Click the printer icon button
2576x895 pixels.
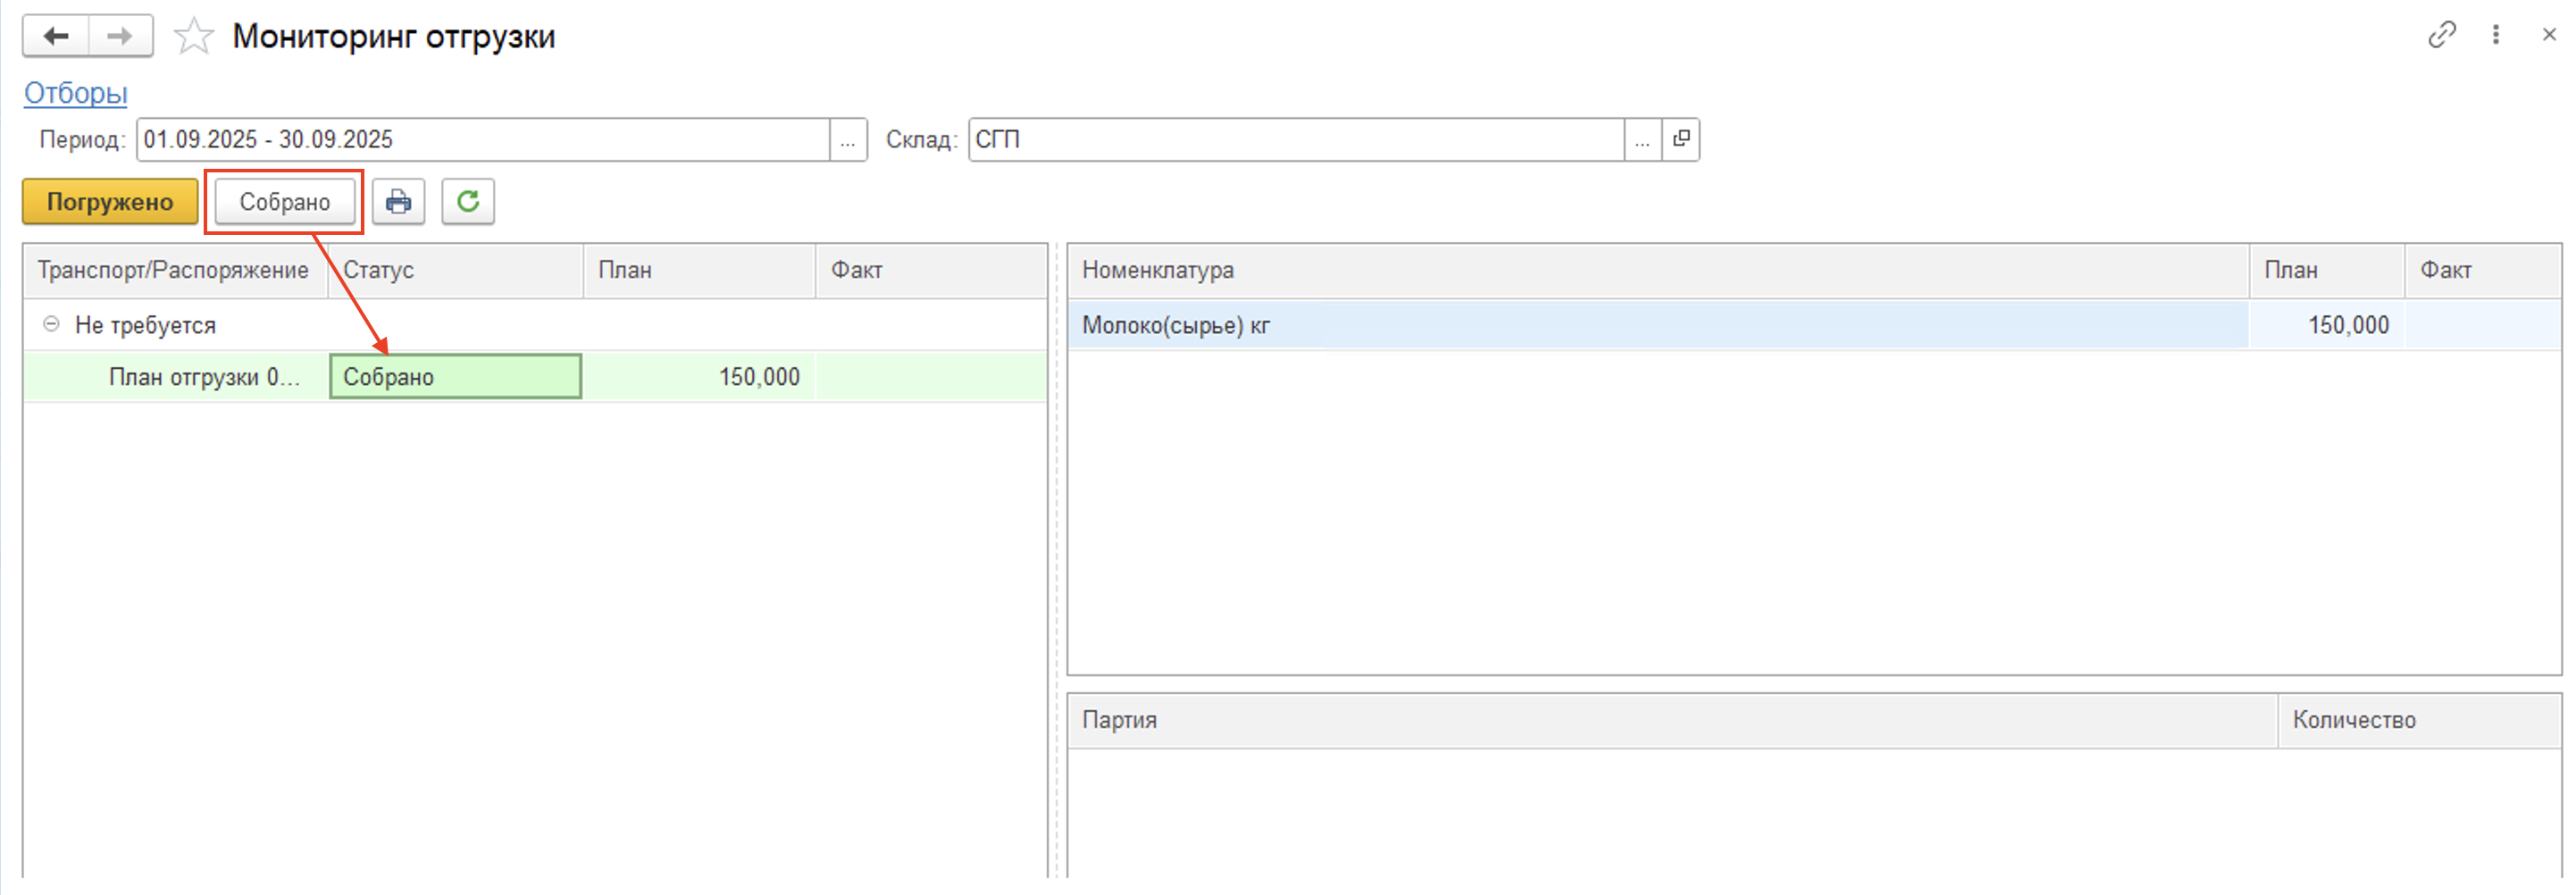pyautogui.click(x=398, y=202)
